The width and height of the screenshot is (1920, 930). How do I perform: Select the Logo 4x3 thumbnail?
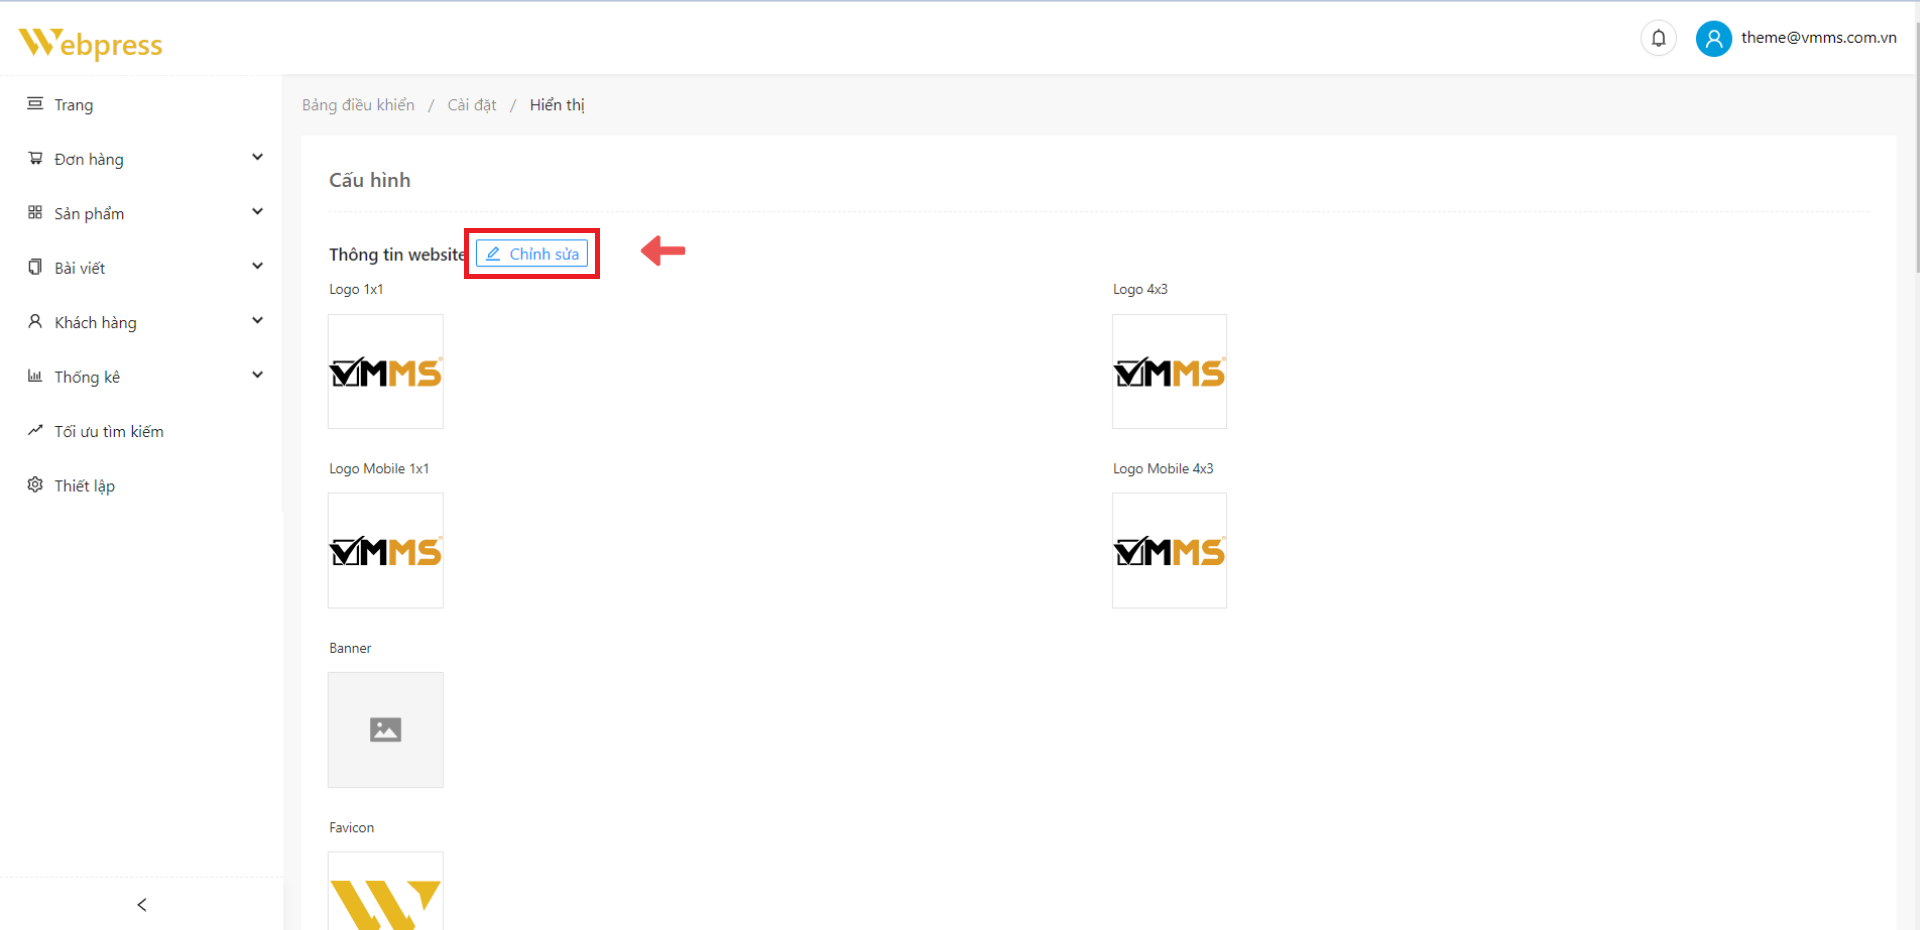coord(1169,371)
